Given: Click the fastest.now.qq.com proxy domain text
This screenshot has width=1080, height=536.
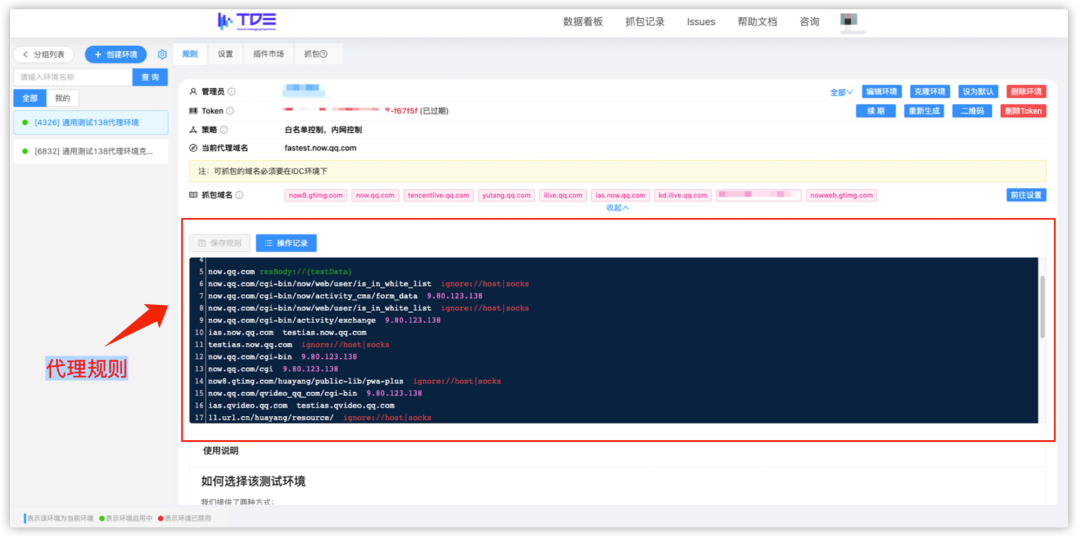Looking at the screenshot, I should pyautogui.click(x=320, y=148).
